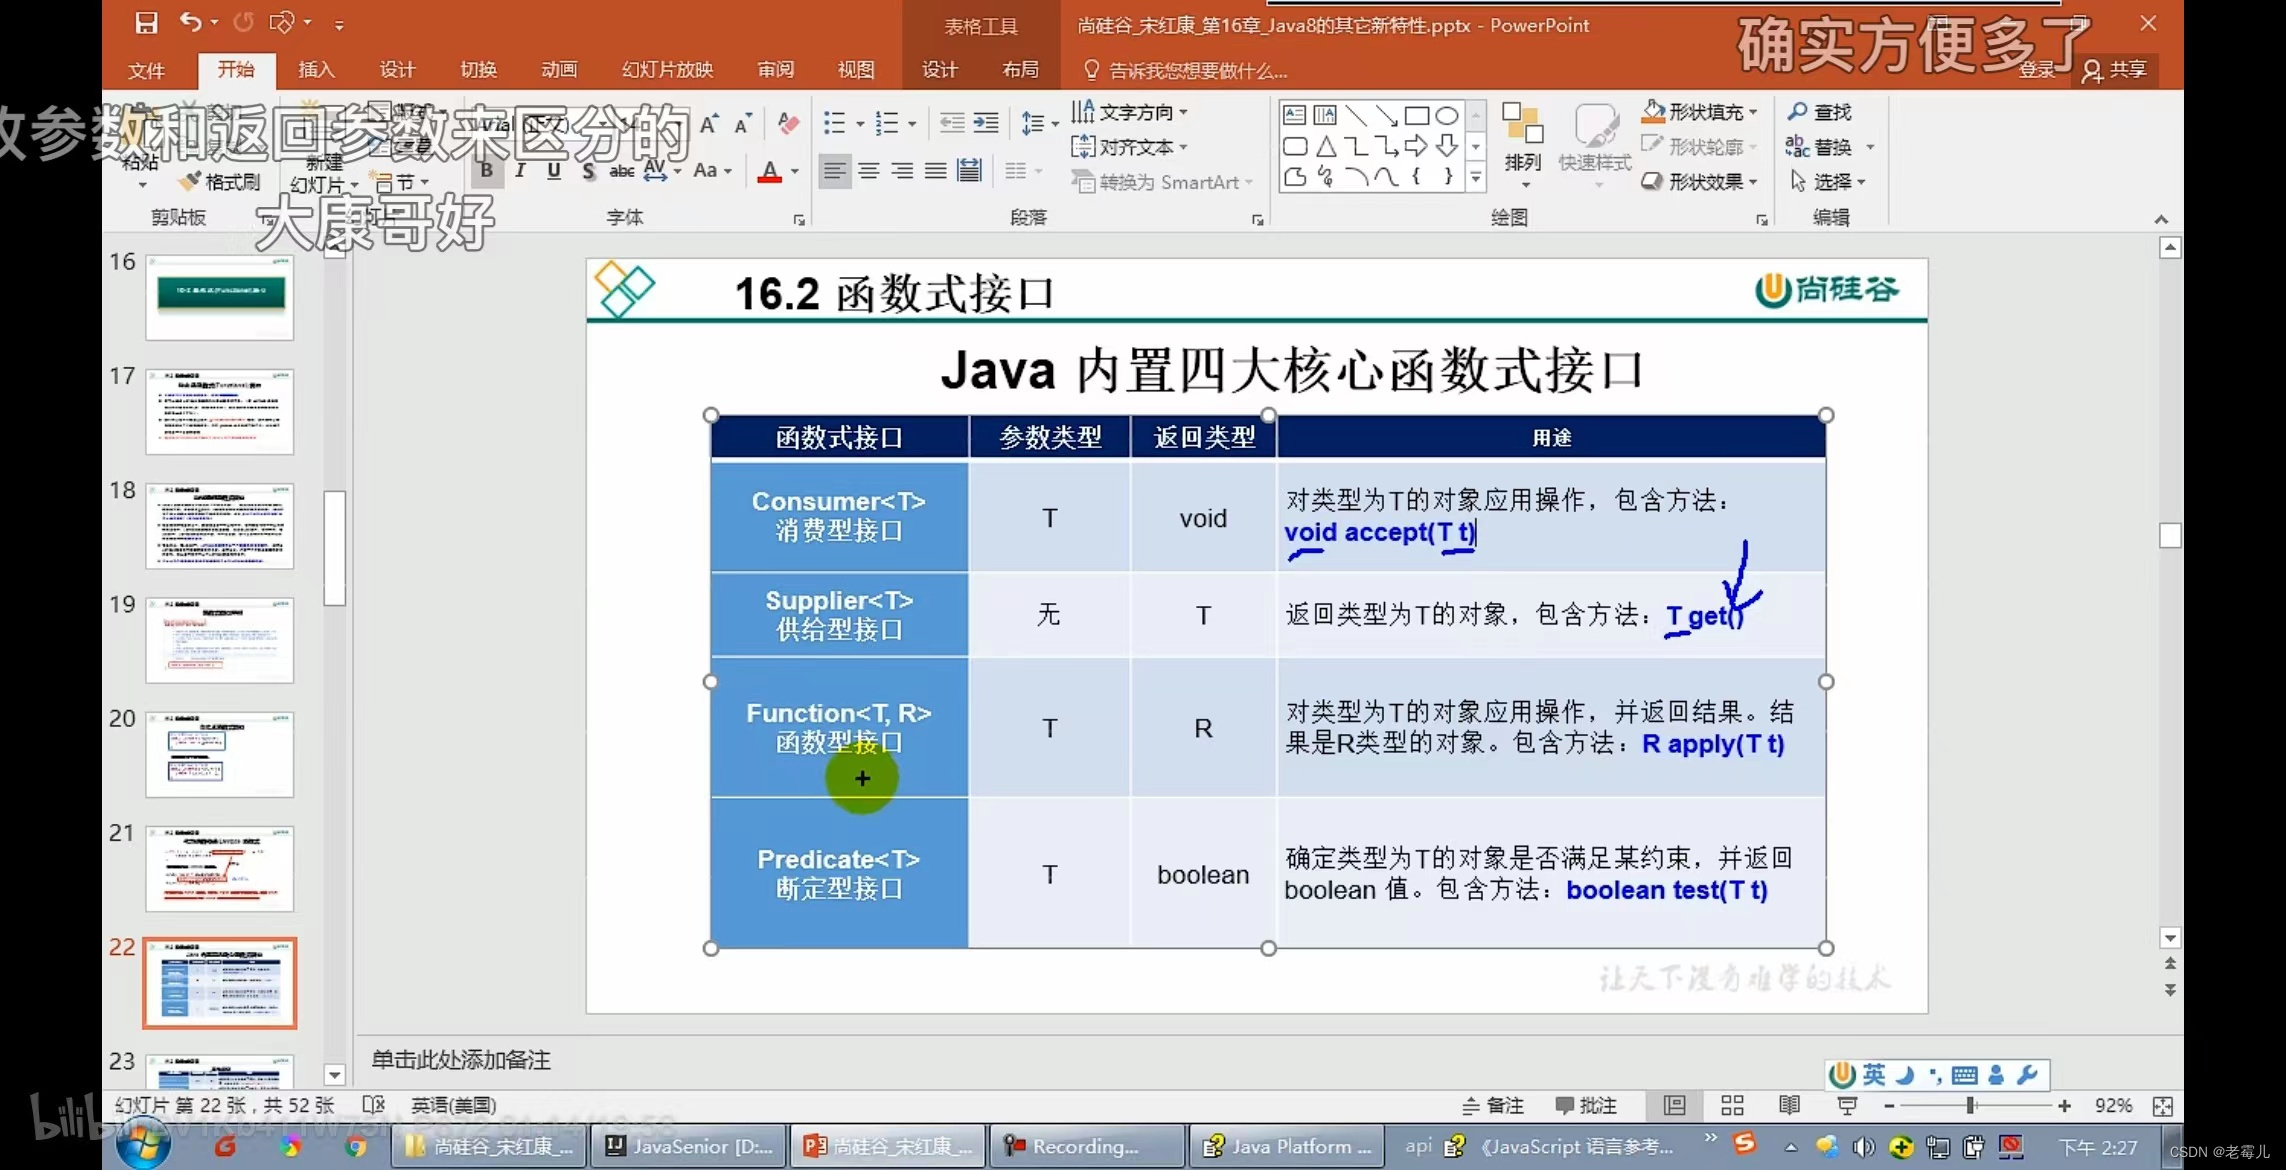Click the 备注 notes button
The height and width of the screenshot is (1170, 2286).
click(1493, 1105)
